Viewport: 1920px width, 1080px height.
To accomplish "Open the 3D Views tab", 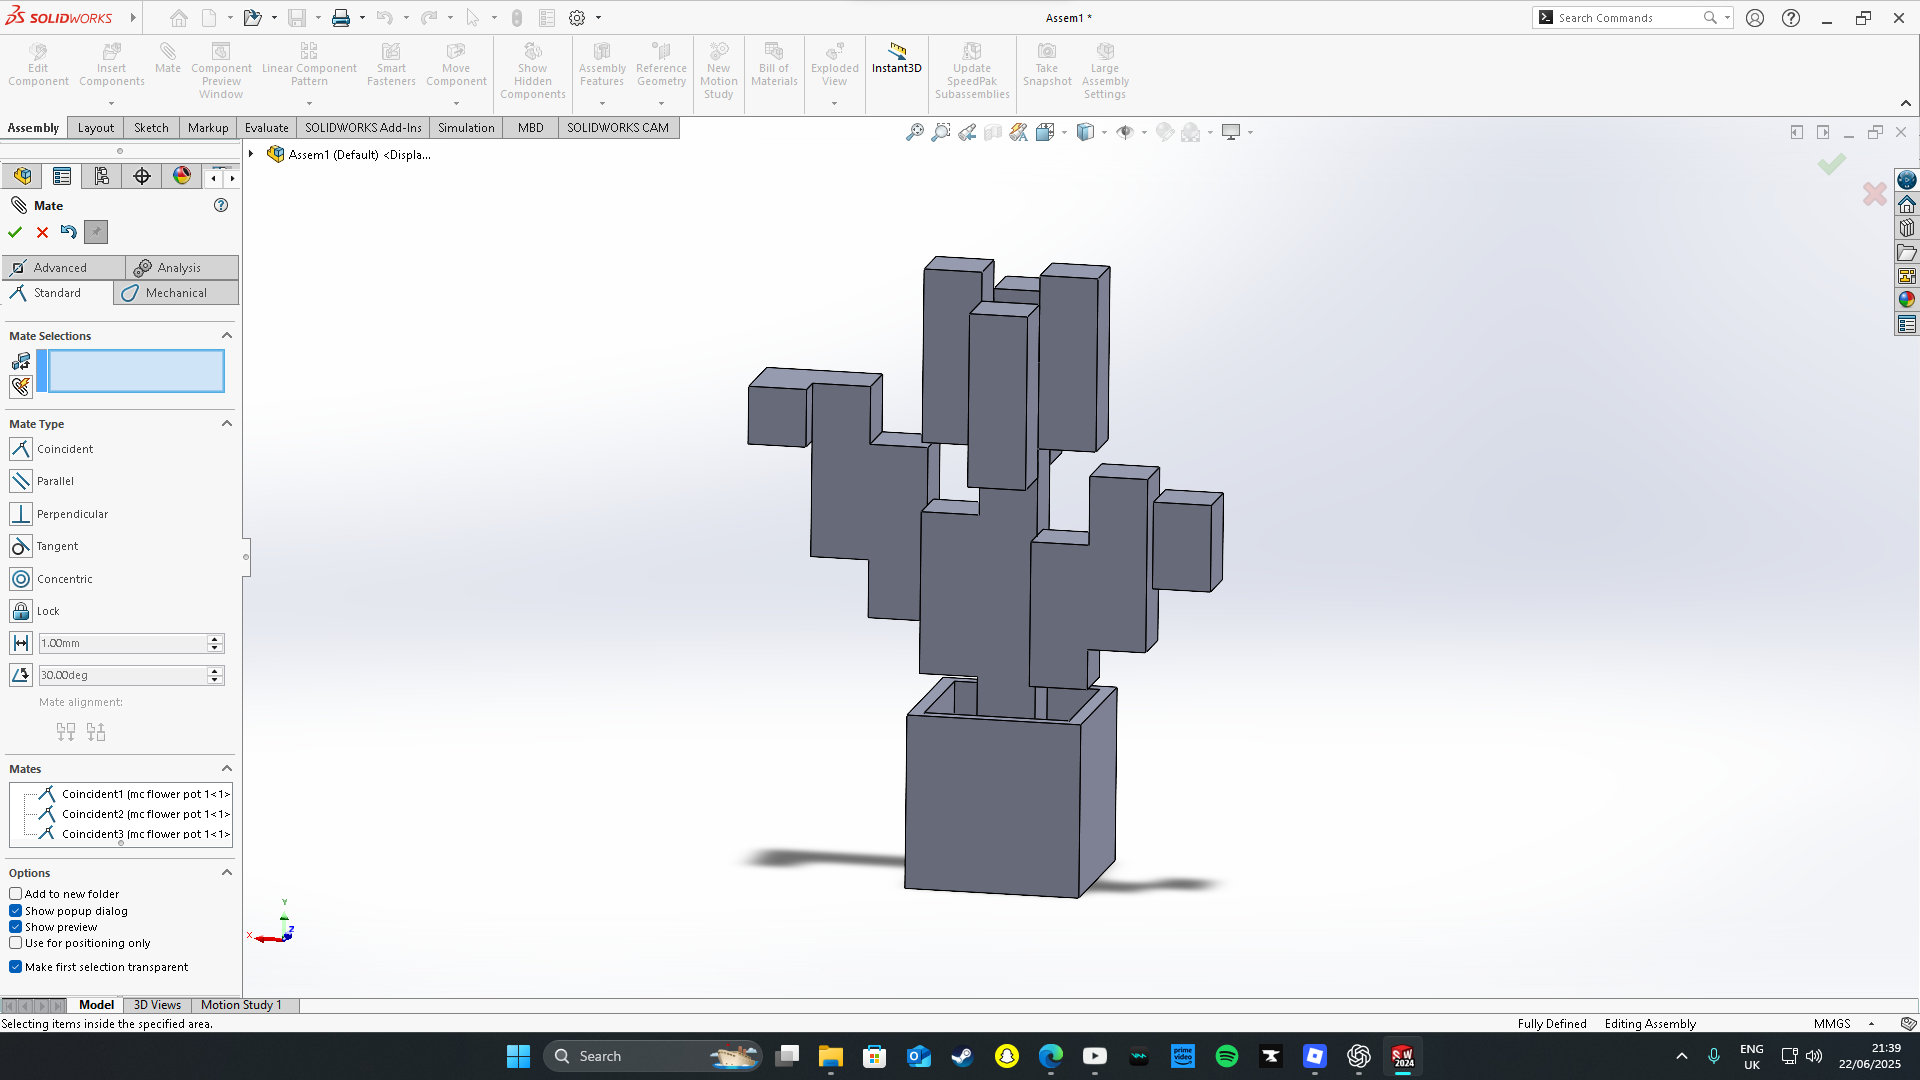I will 158,1005.
